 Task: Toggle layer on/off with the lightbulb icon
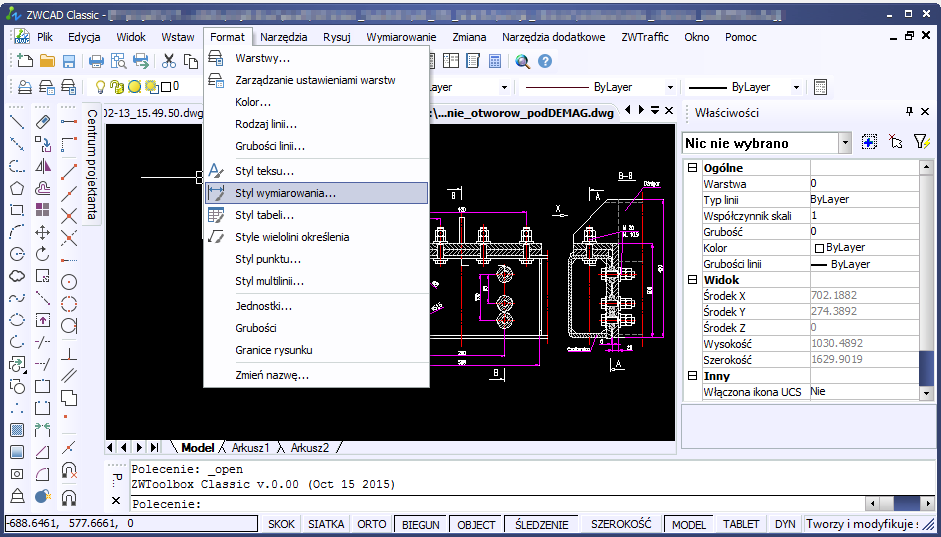100,87
